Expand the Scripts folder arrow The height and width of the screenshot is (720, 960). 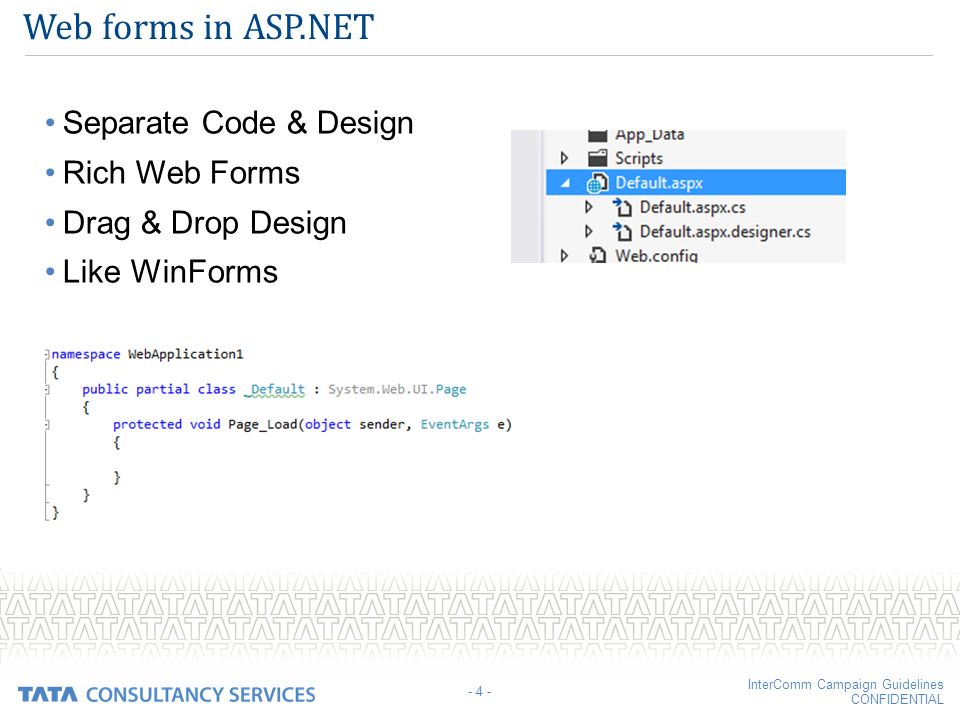pyautogui.click(x=564, y=158)
